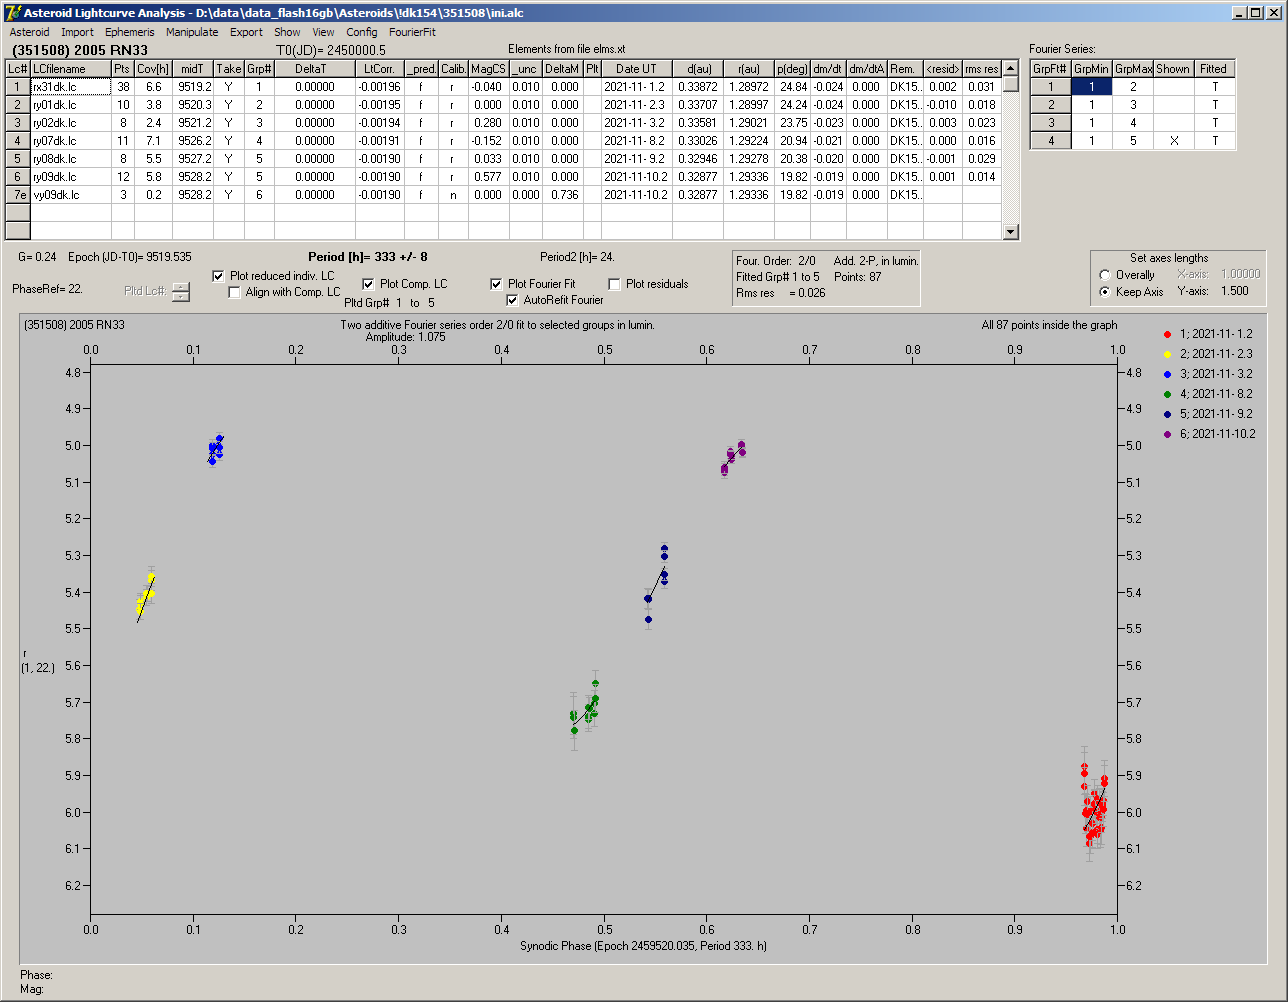Click navy legend marker for 2021-11-9.2
The height and width of the screenshot is (1002, 1288).
click(1169, 414)
